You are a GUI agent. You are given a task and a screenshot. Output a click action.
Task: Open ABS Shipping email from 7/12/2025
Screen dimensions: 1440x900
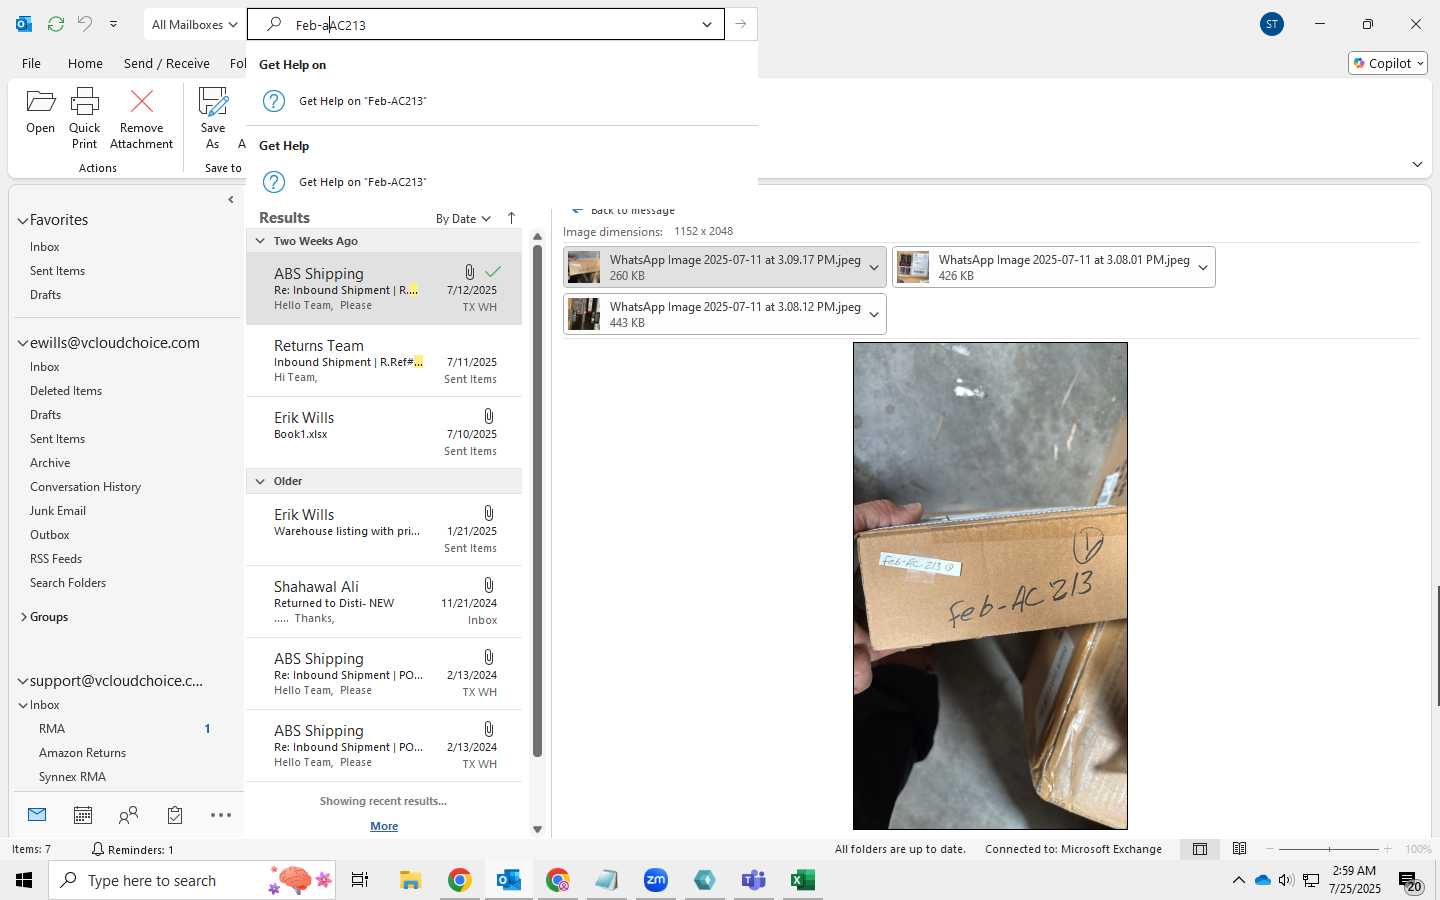pos(384,289)
